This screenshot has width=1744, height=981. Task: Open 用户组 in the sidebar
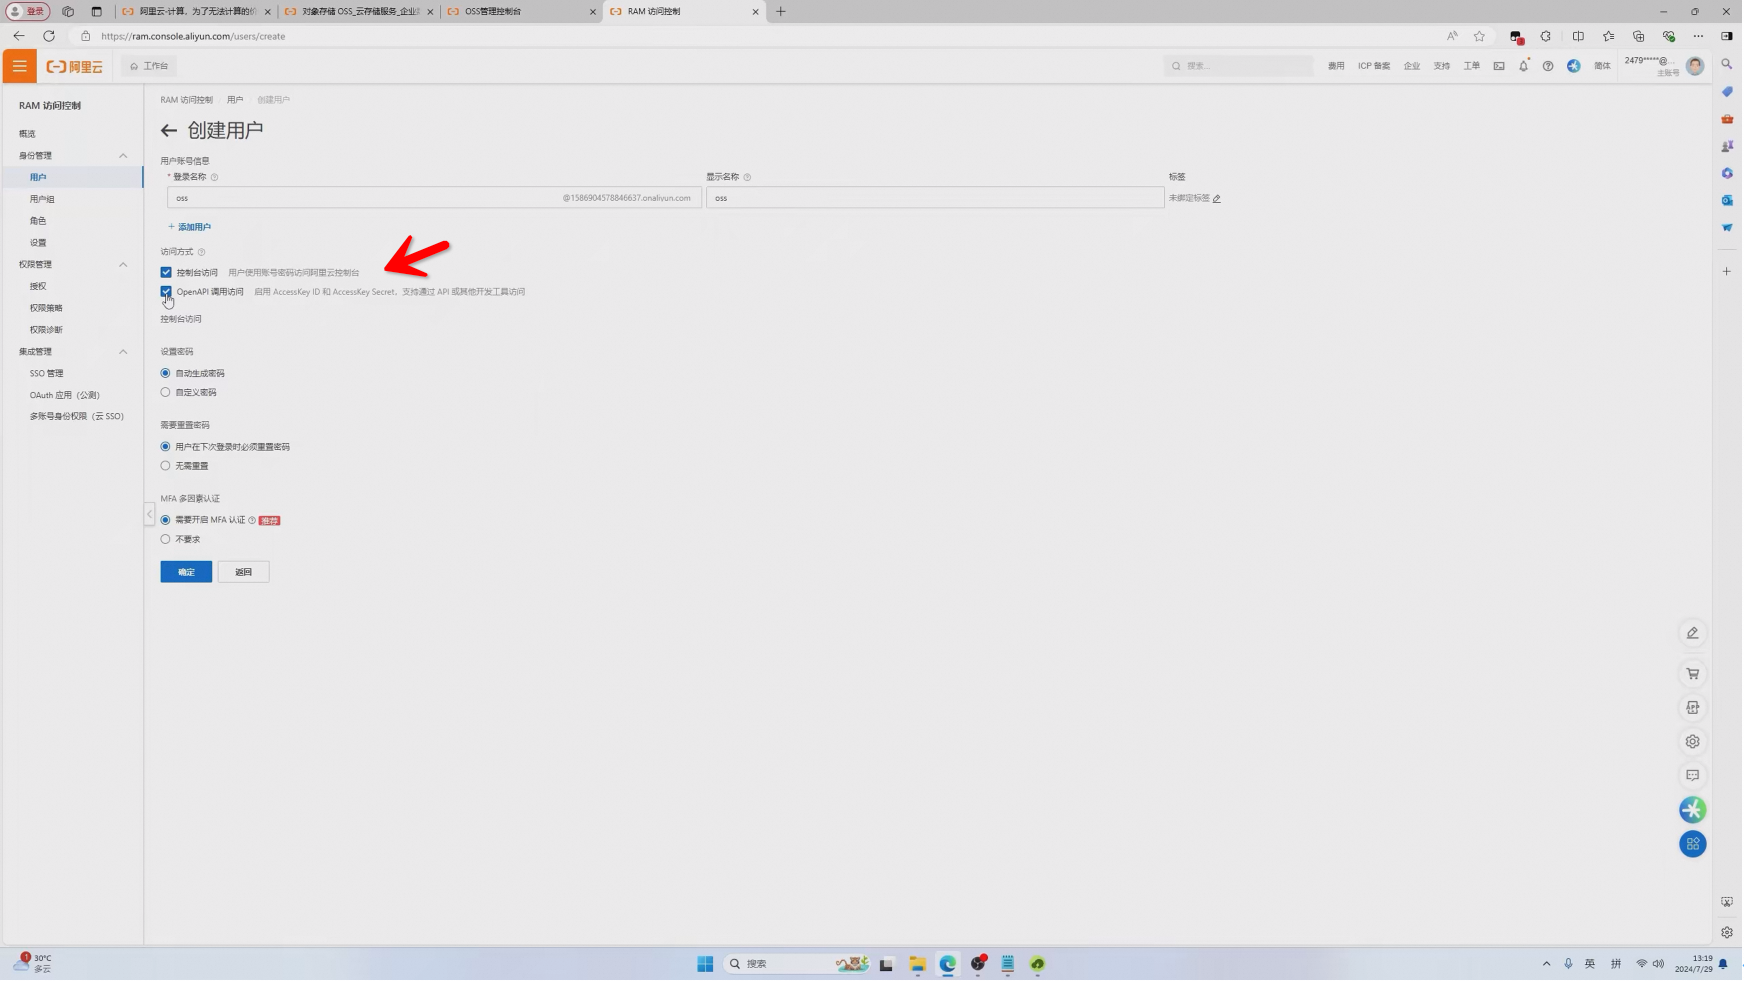(42, 200)
